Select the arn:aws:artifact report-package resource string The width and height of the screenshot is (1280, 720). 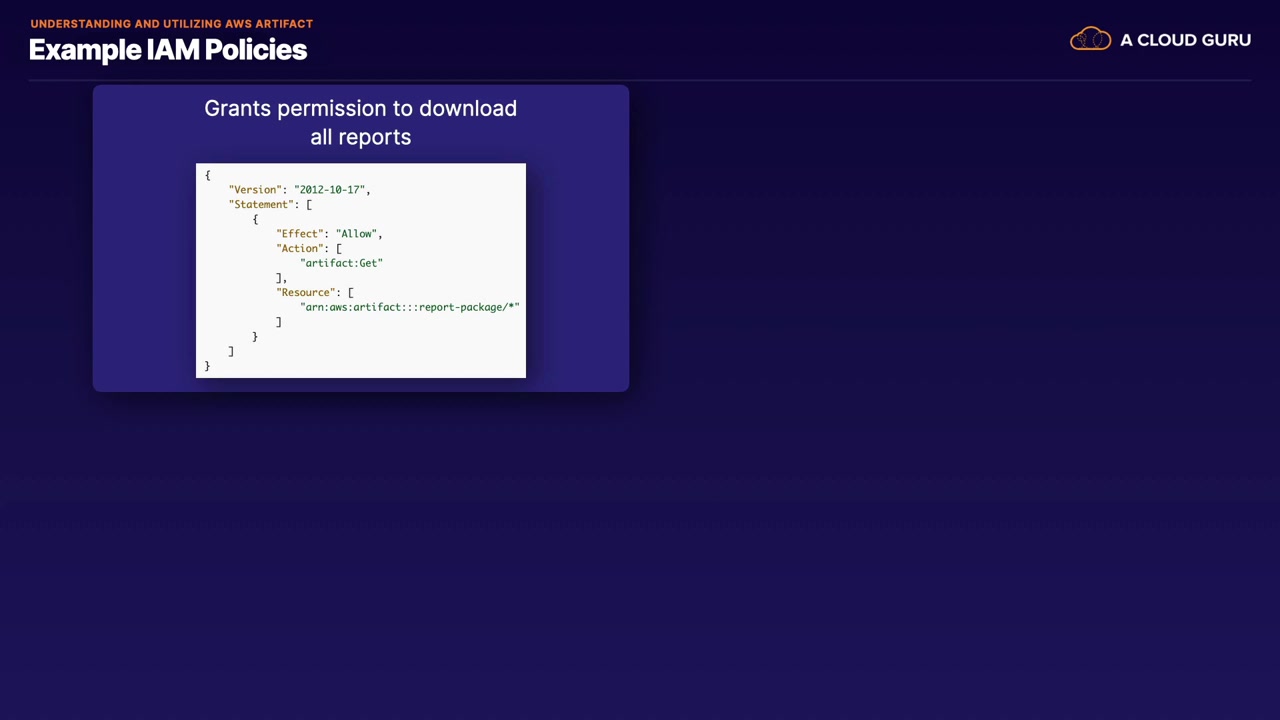pyautogui.click(x=410, y=307)
